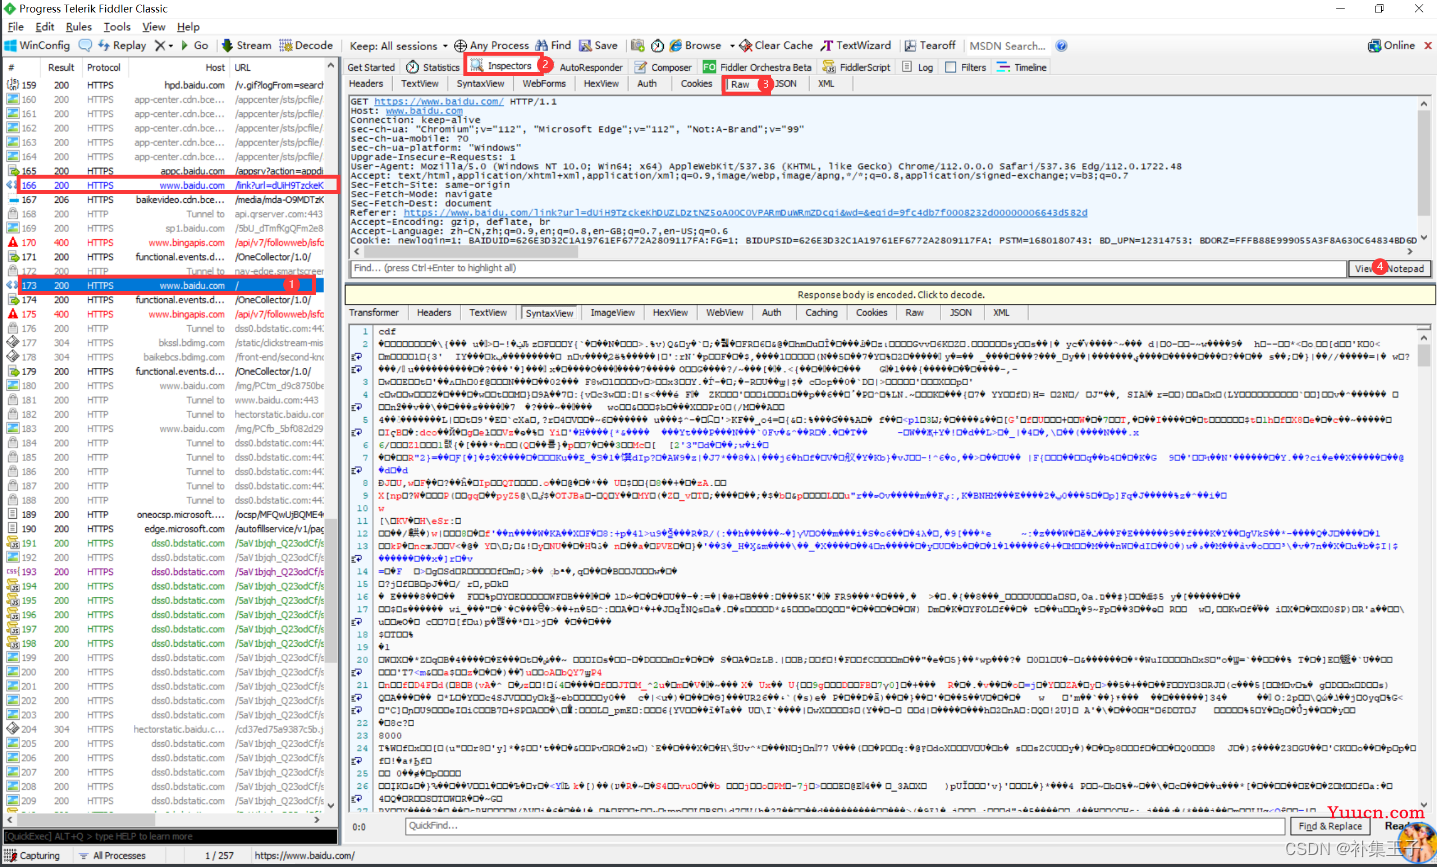Screen dimensions: 1437x867
Task: Follow the Referer link in the raw request
Action: [x=745, y=212]
